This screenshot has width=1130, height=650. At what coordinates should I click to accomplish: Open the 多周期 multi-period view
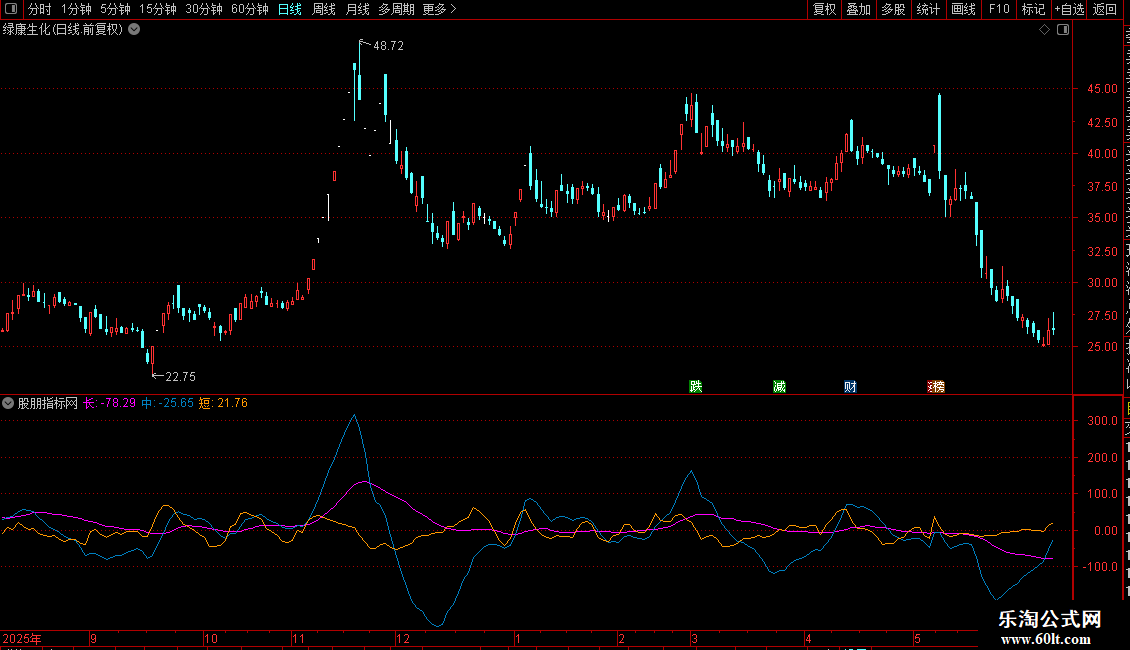click(396, 9)
